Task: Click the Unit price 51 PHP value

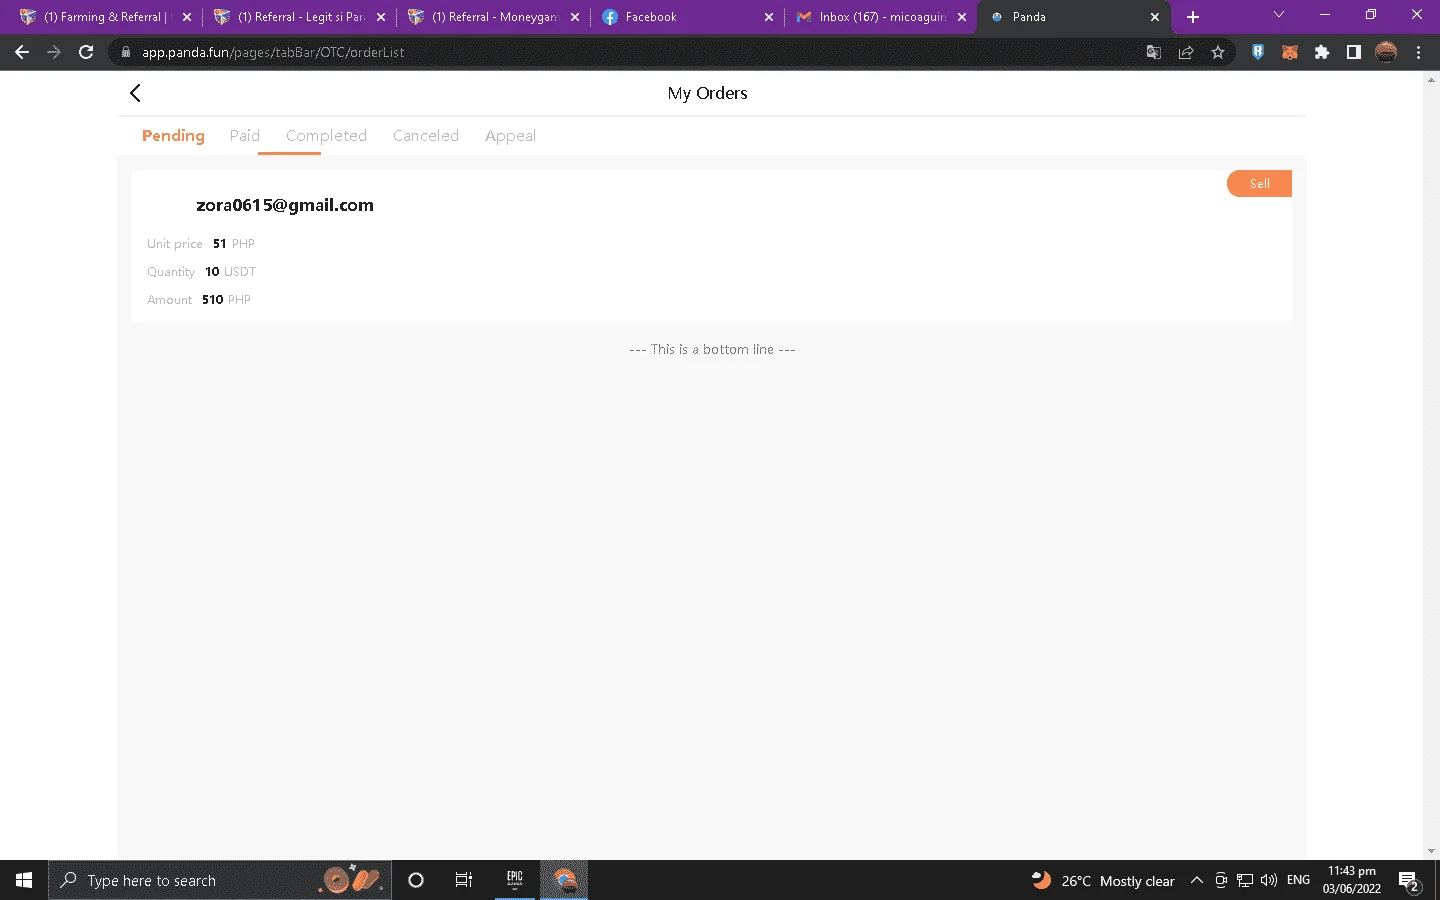Action: [234, 244]
